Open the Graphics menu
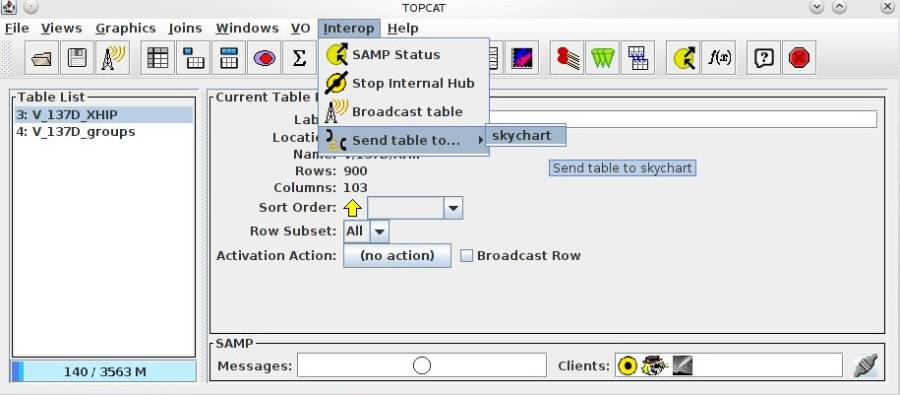This screenshot has height=395, width=900. tap(126, 28)
